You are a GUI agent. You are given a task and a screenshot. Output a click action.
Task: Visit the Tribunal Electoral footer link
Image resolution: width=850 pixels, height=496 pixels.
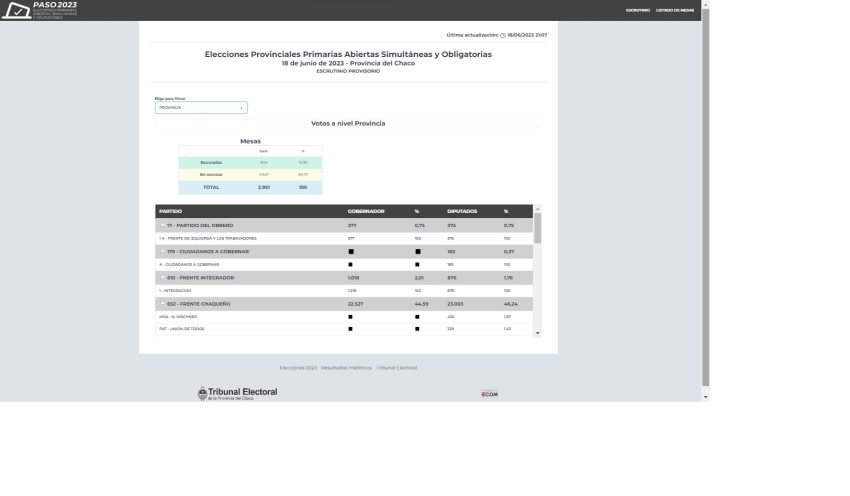397,368
